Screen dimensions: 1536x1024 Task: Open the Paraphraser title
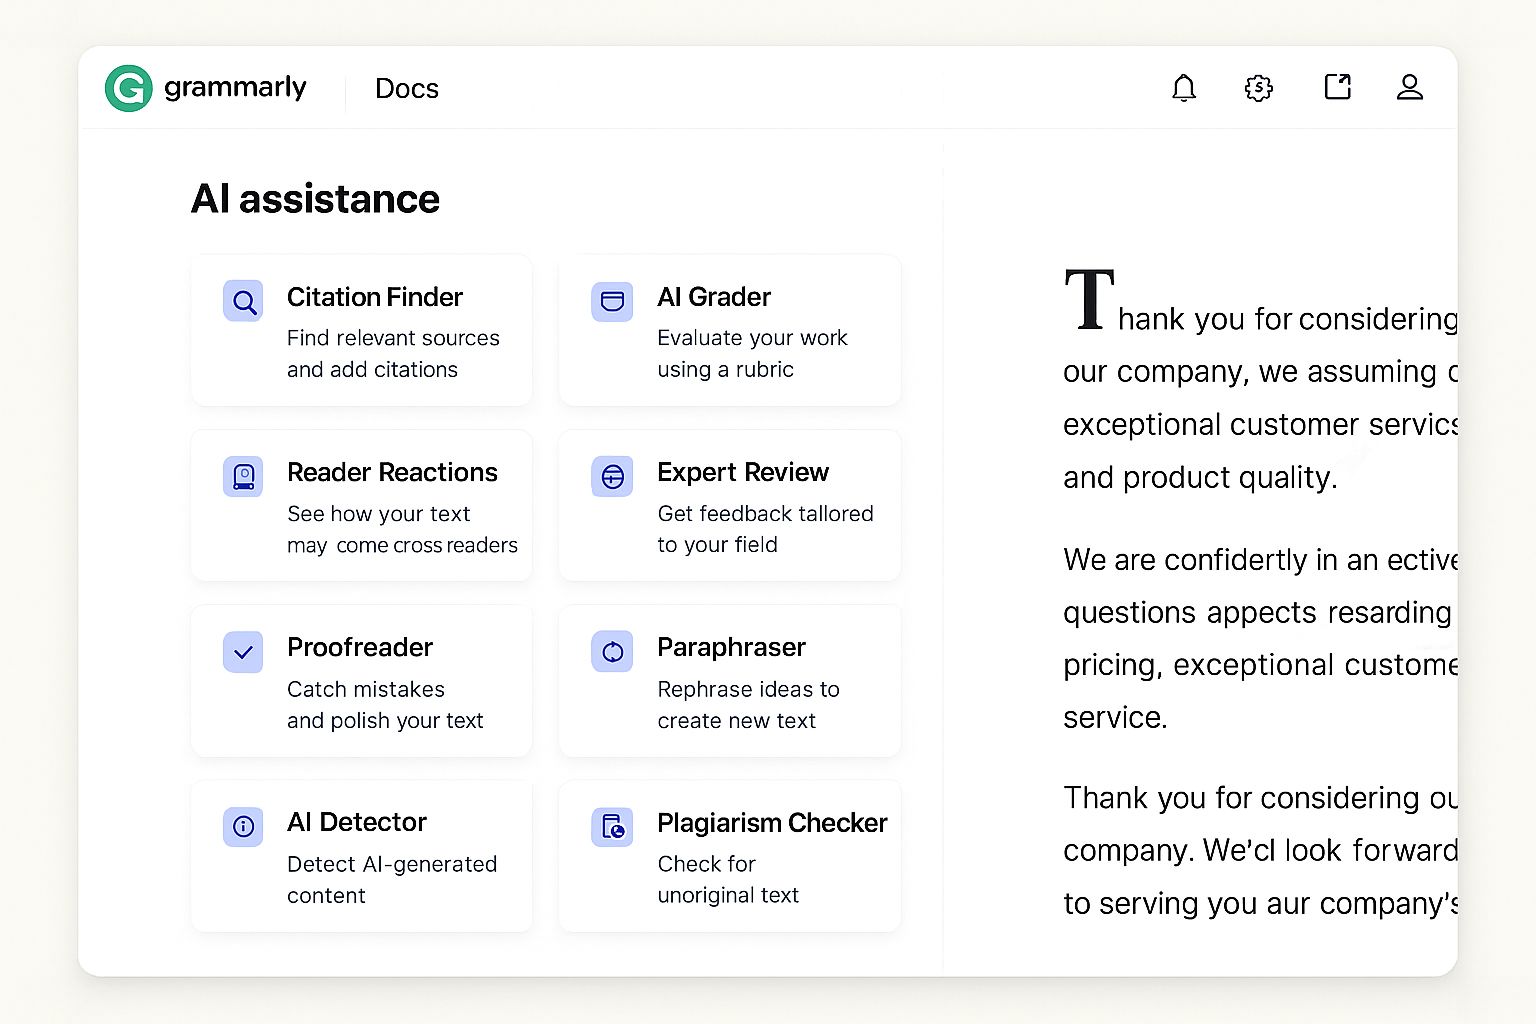pyautogui.click(x=732, y=647)
